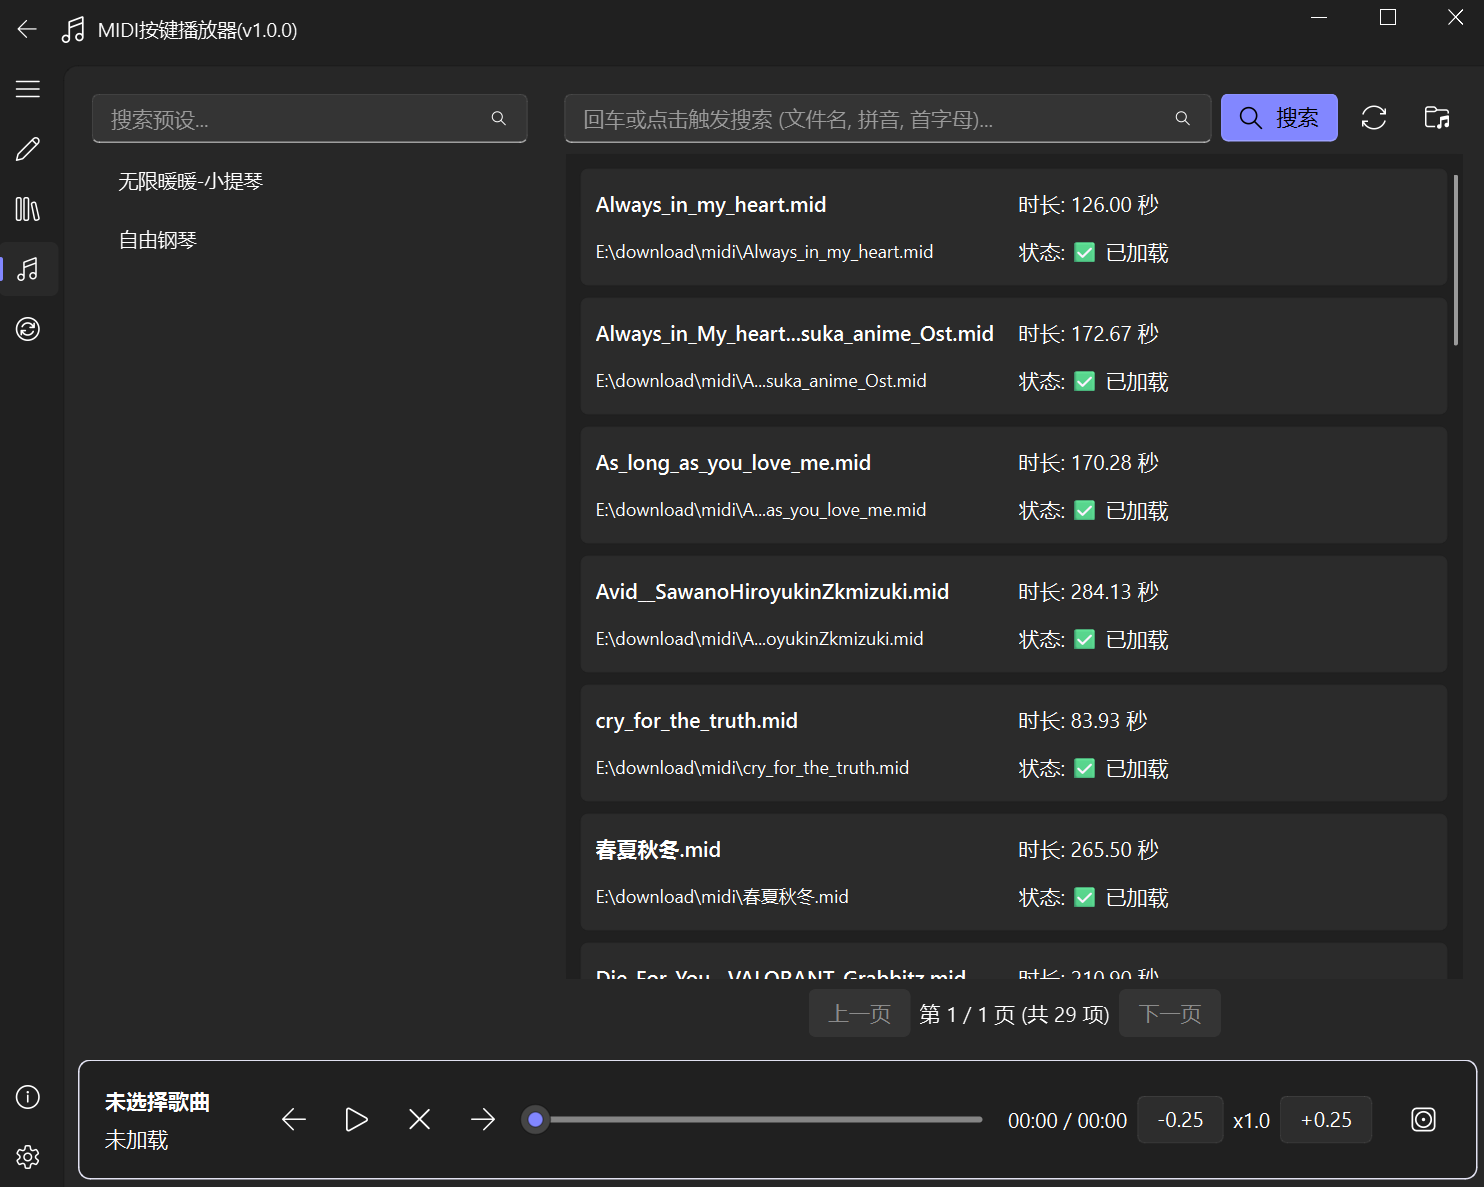
Task: Decrease playback speed with -0.25
Action: tap(1180, 1120)
